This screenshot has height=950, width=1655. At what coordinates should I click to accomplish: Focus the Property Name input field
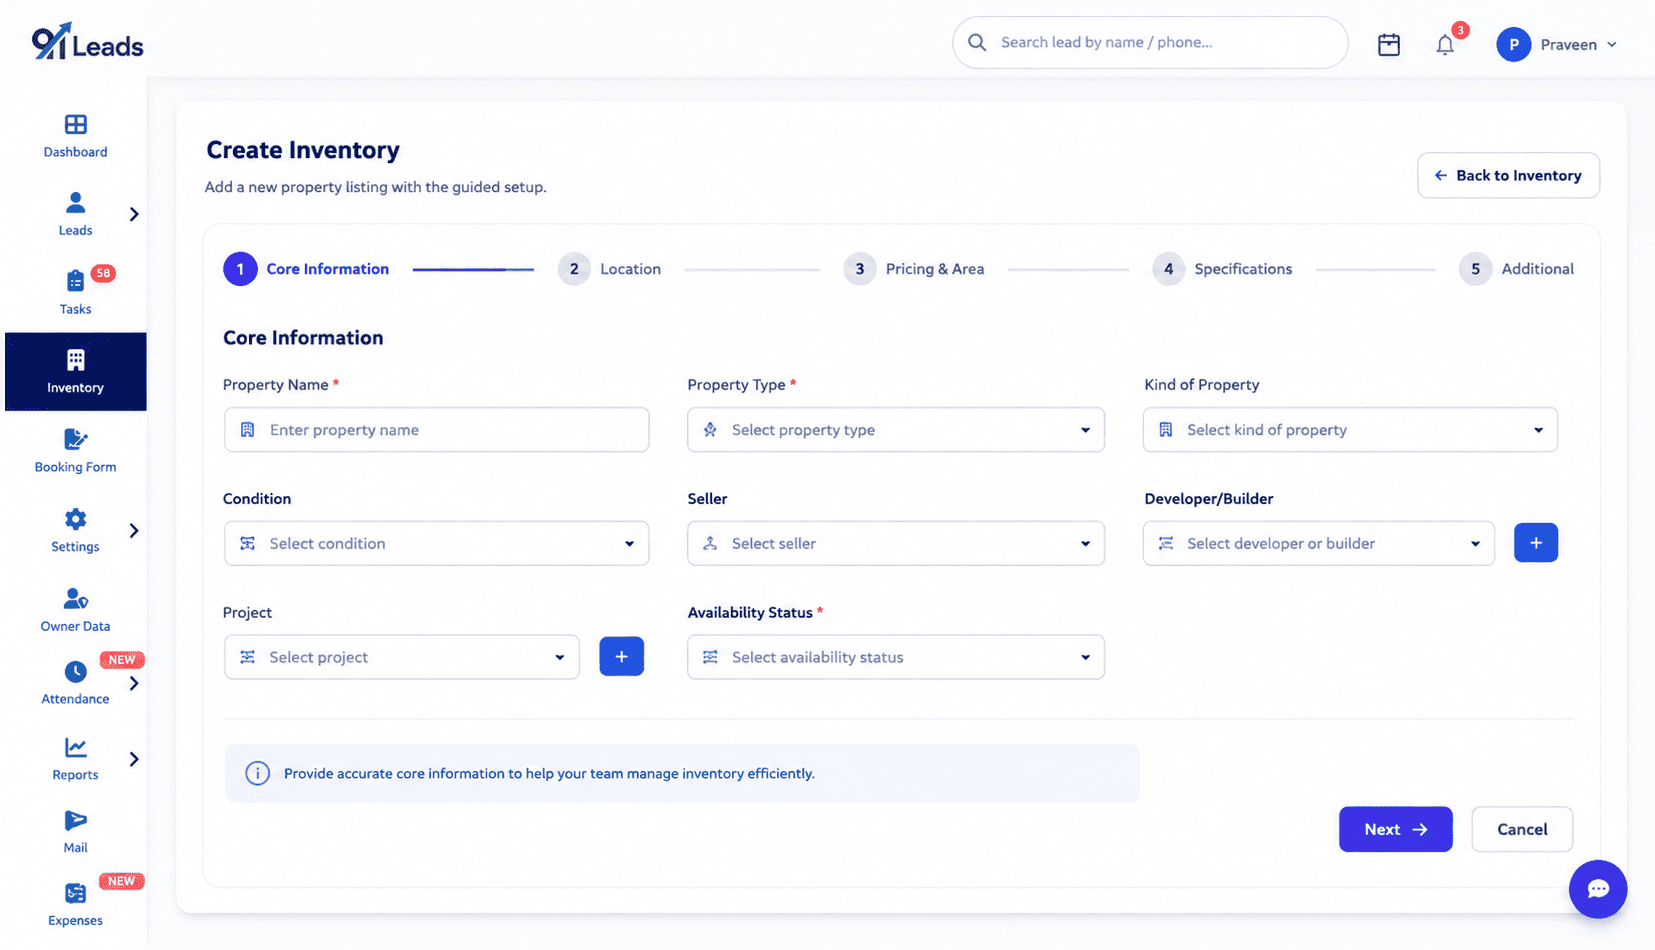click(436, 430)
